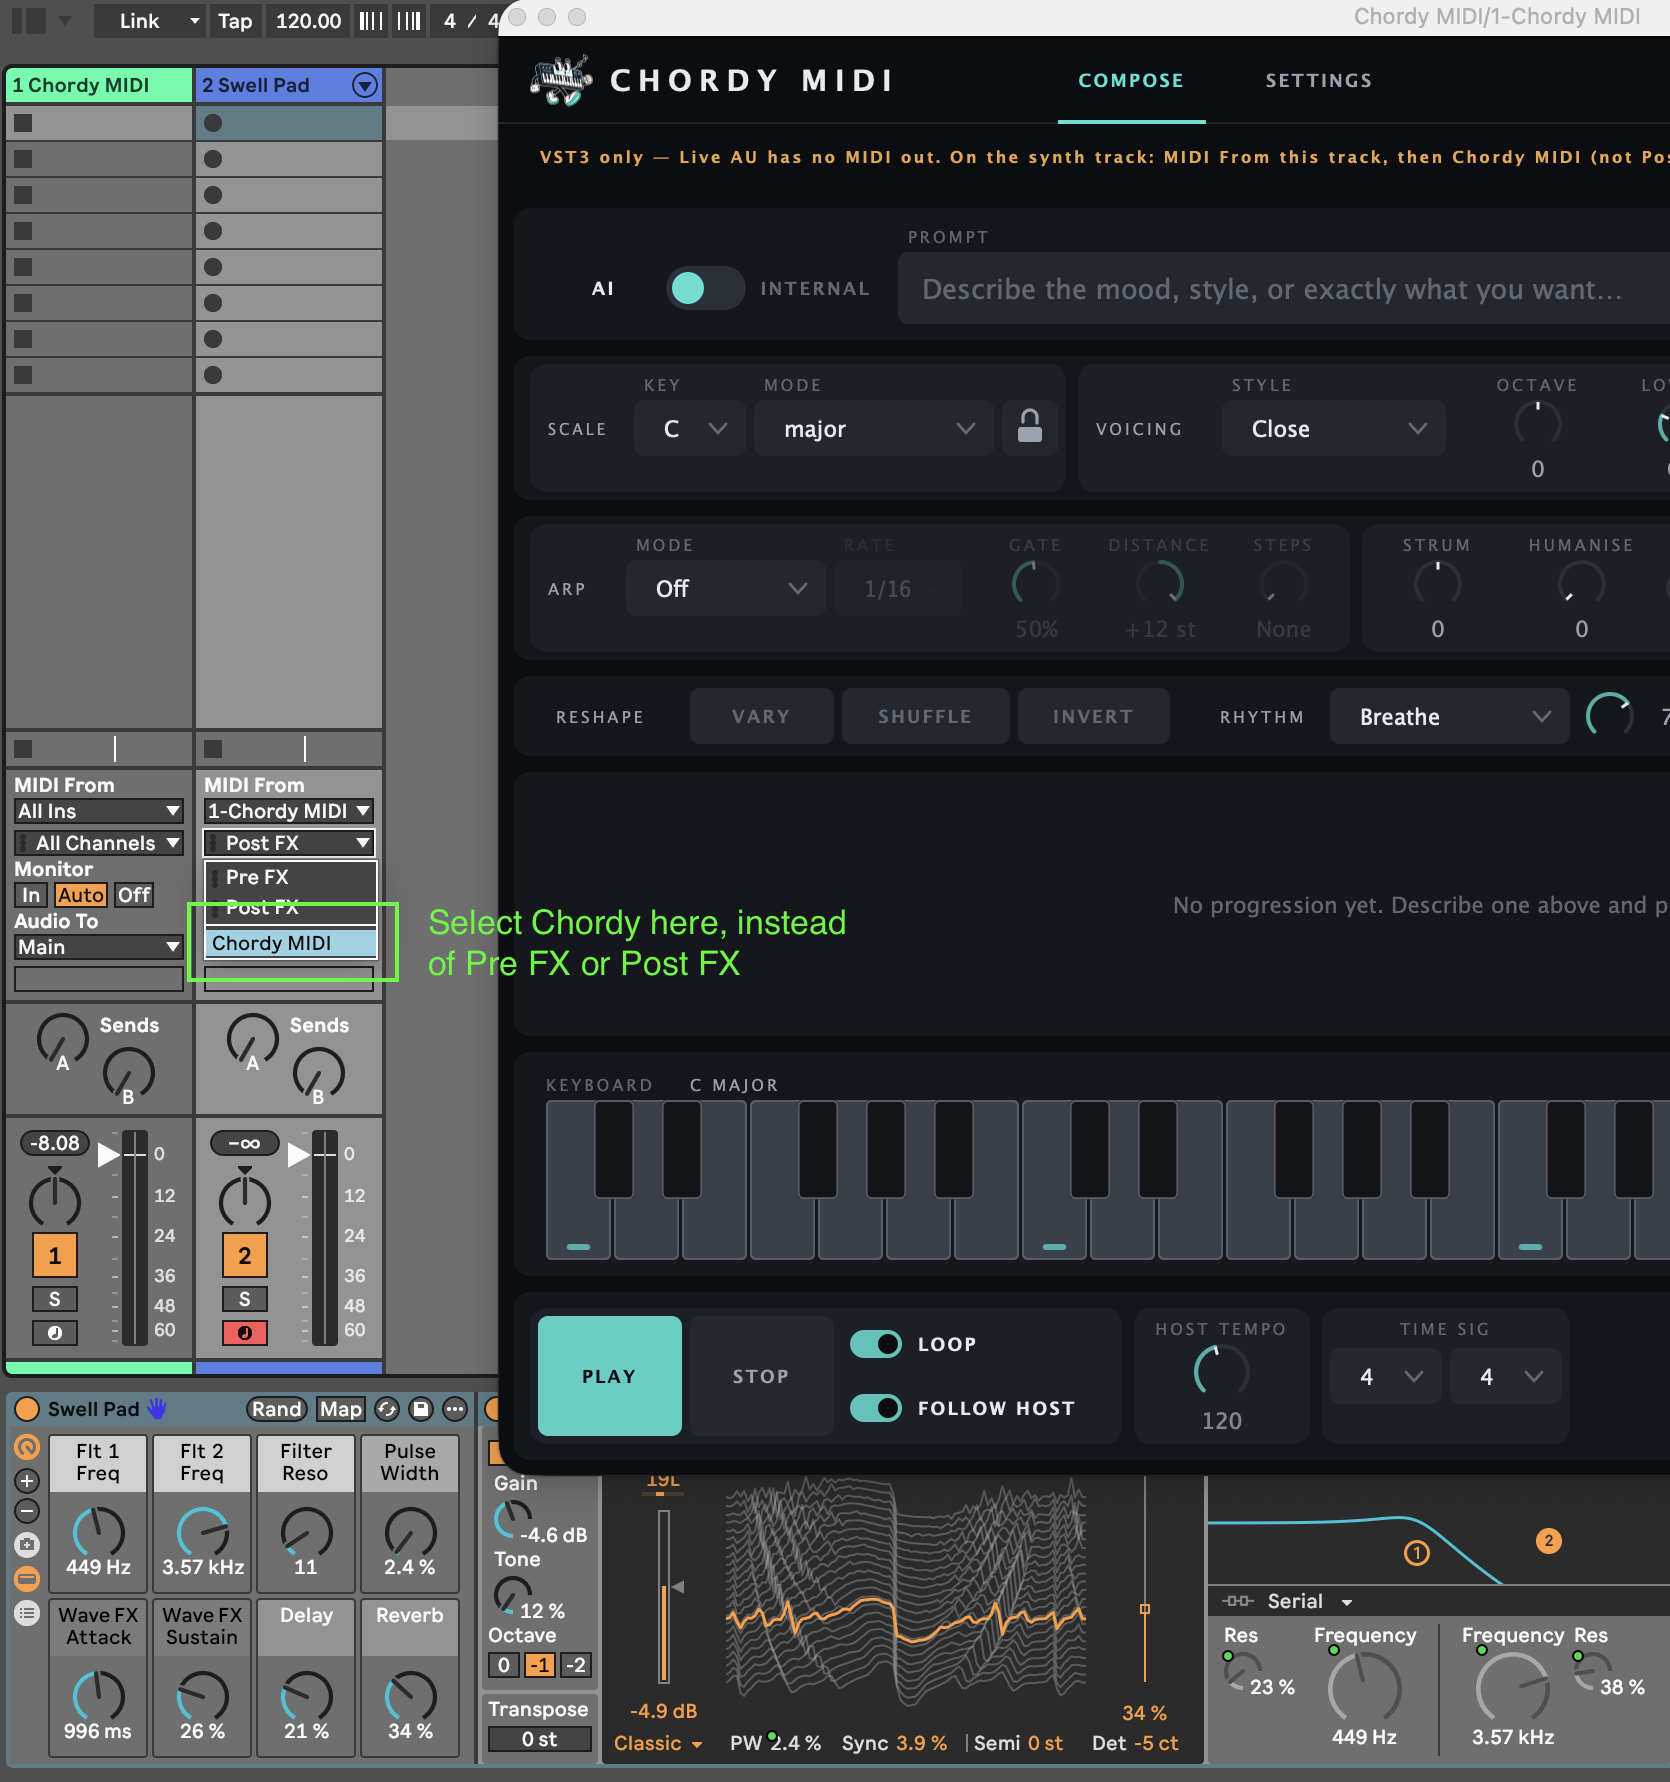Toggle the LOOP switch
The width and height of the screenshot is (1670, 1782).
pyautogui.click(x=875, y=1344)
